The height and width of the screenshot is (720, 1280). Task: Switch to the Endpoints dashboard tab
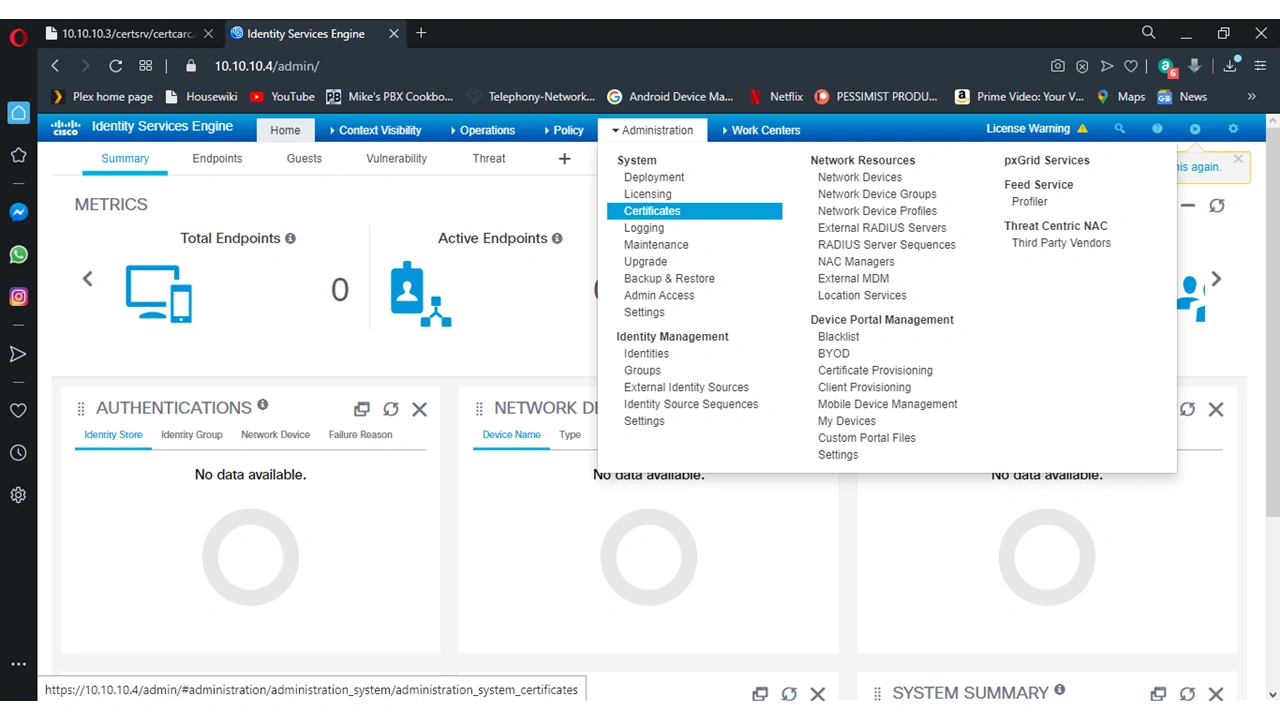point(217,159)
